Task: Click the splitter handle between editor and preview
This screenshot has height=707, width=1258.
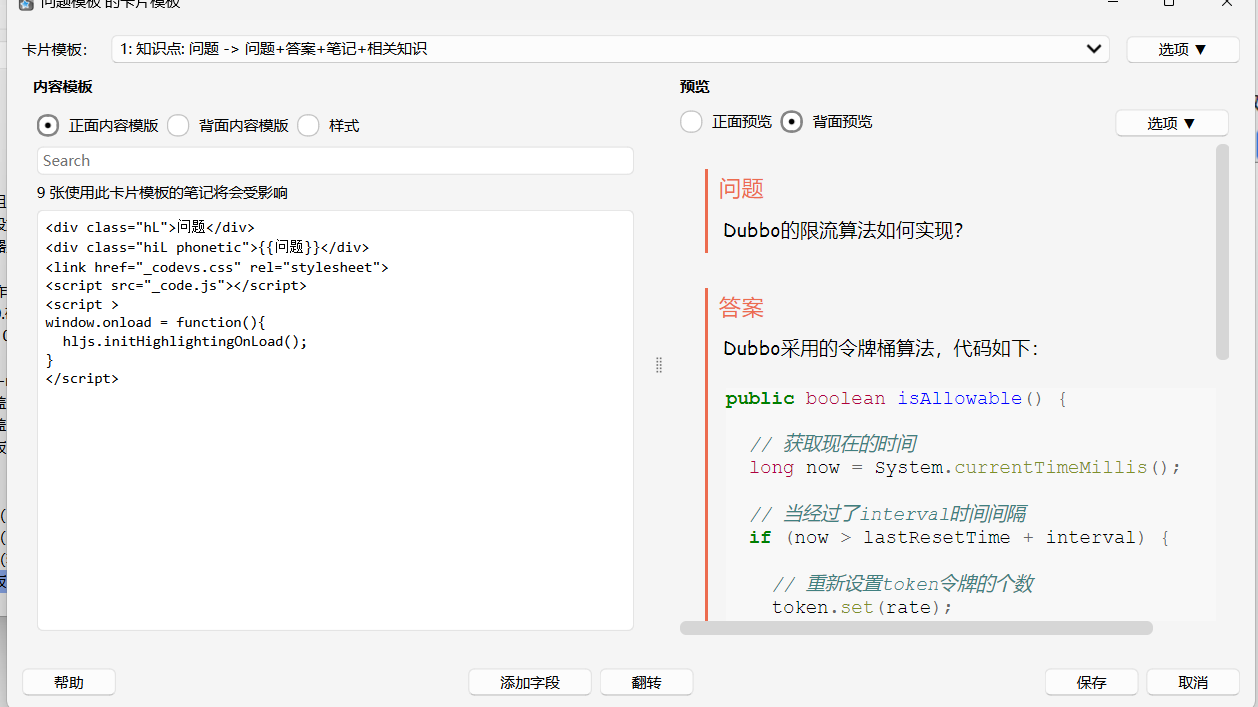Action: [x=658, y=365]
